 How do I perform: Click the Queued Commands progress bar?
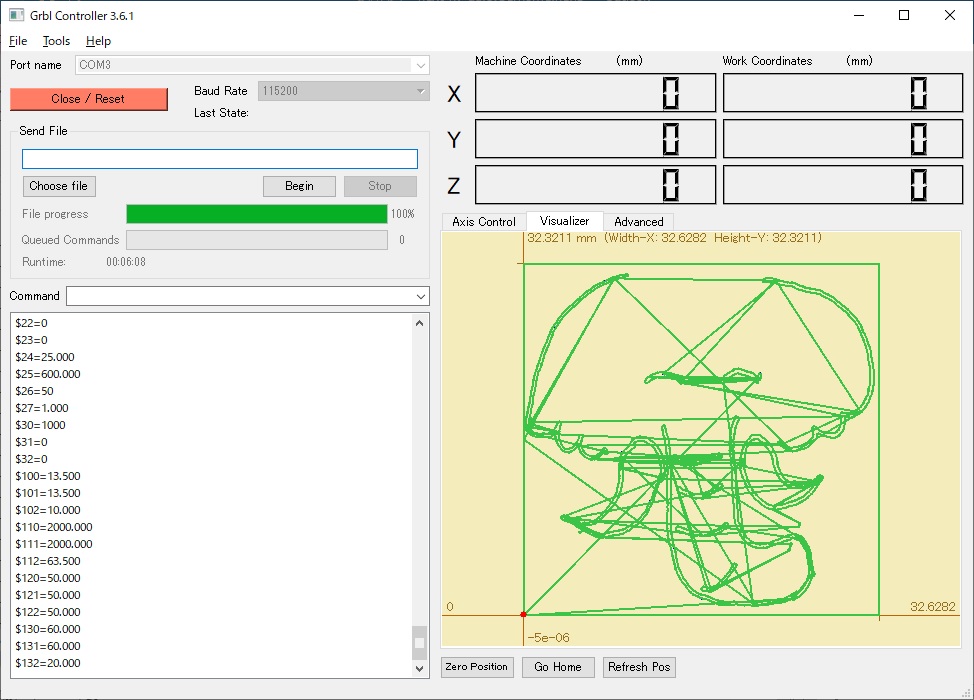tap(257, 240)
